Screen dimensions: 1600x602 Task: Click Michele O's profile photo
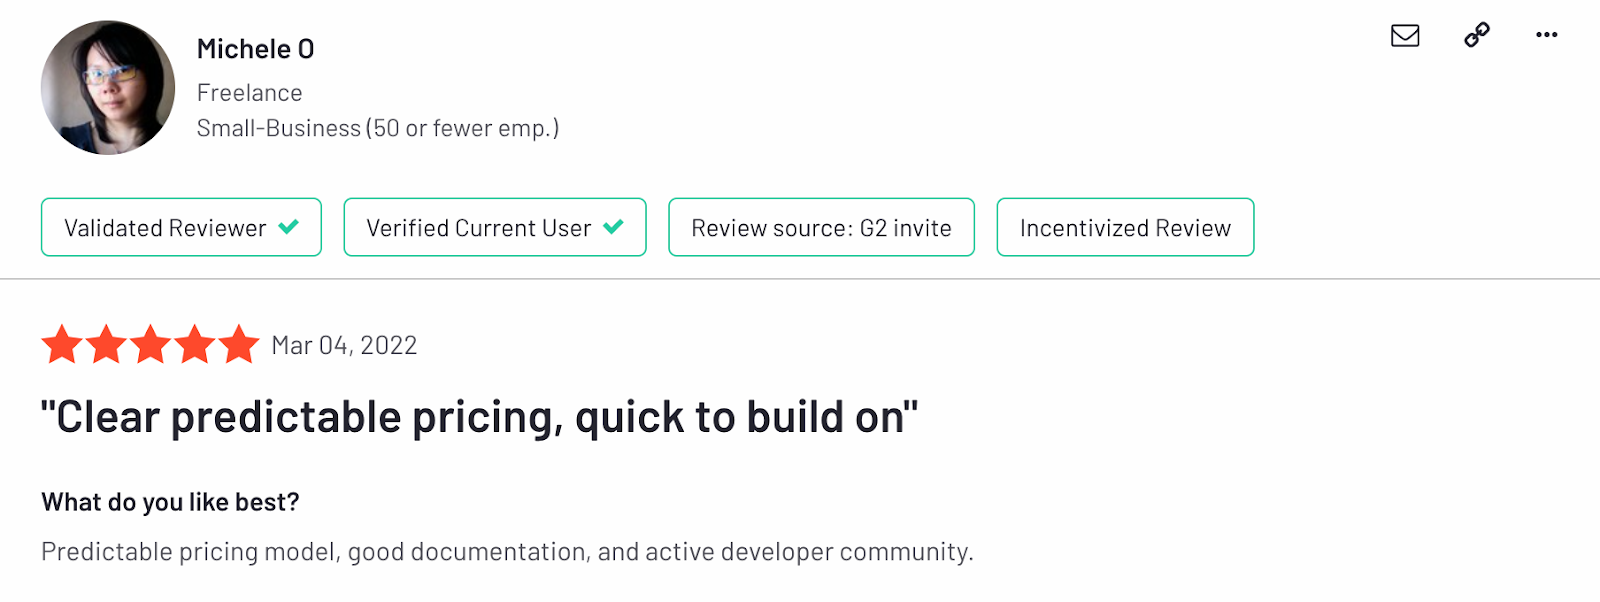coord(108,88)
